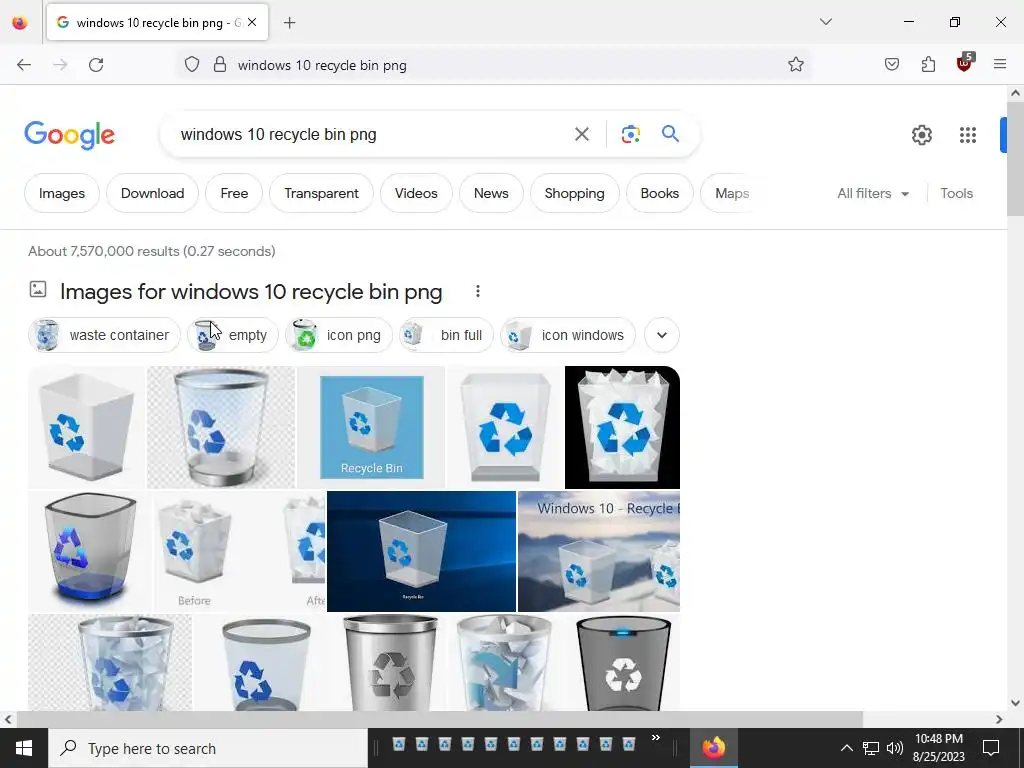Save page to Pocket
This screenshot has height=768, width=1024.
tap(891, 64)
